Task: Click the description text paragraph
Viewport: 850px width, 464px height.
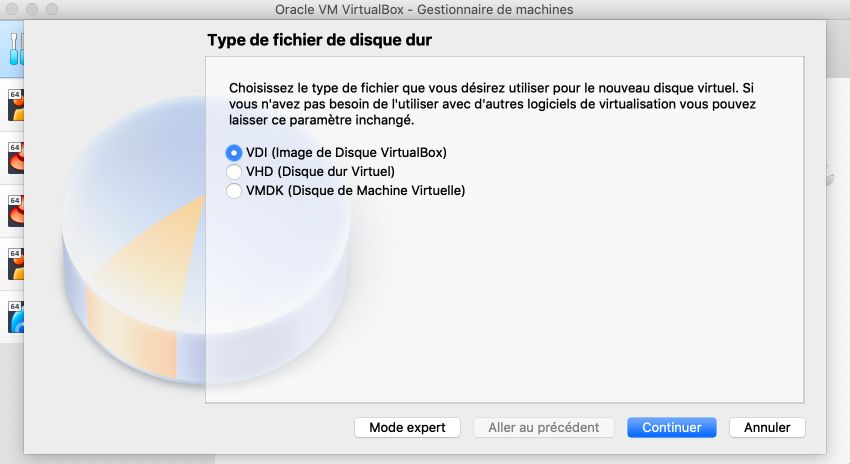Action: 492,104
